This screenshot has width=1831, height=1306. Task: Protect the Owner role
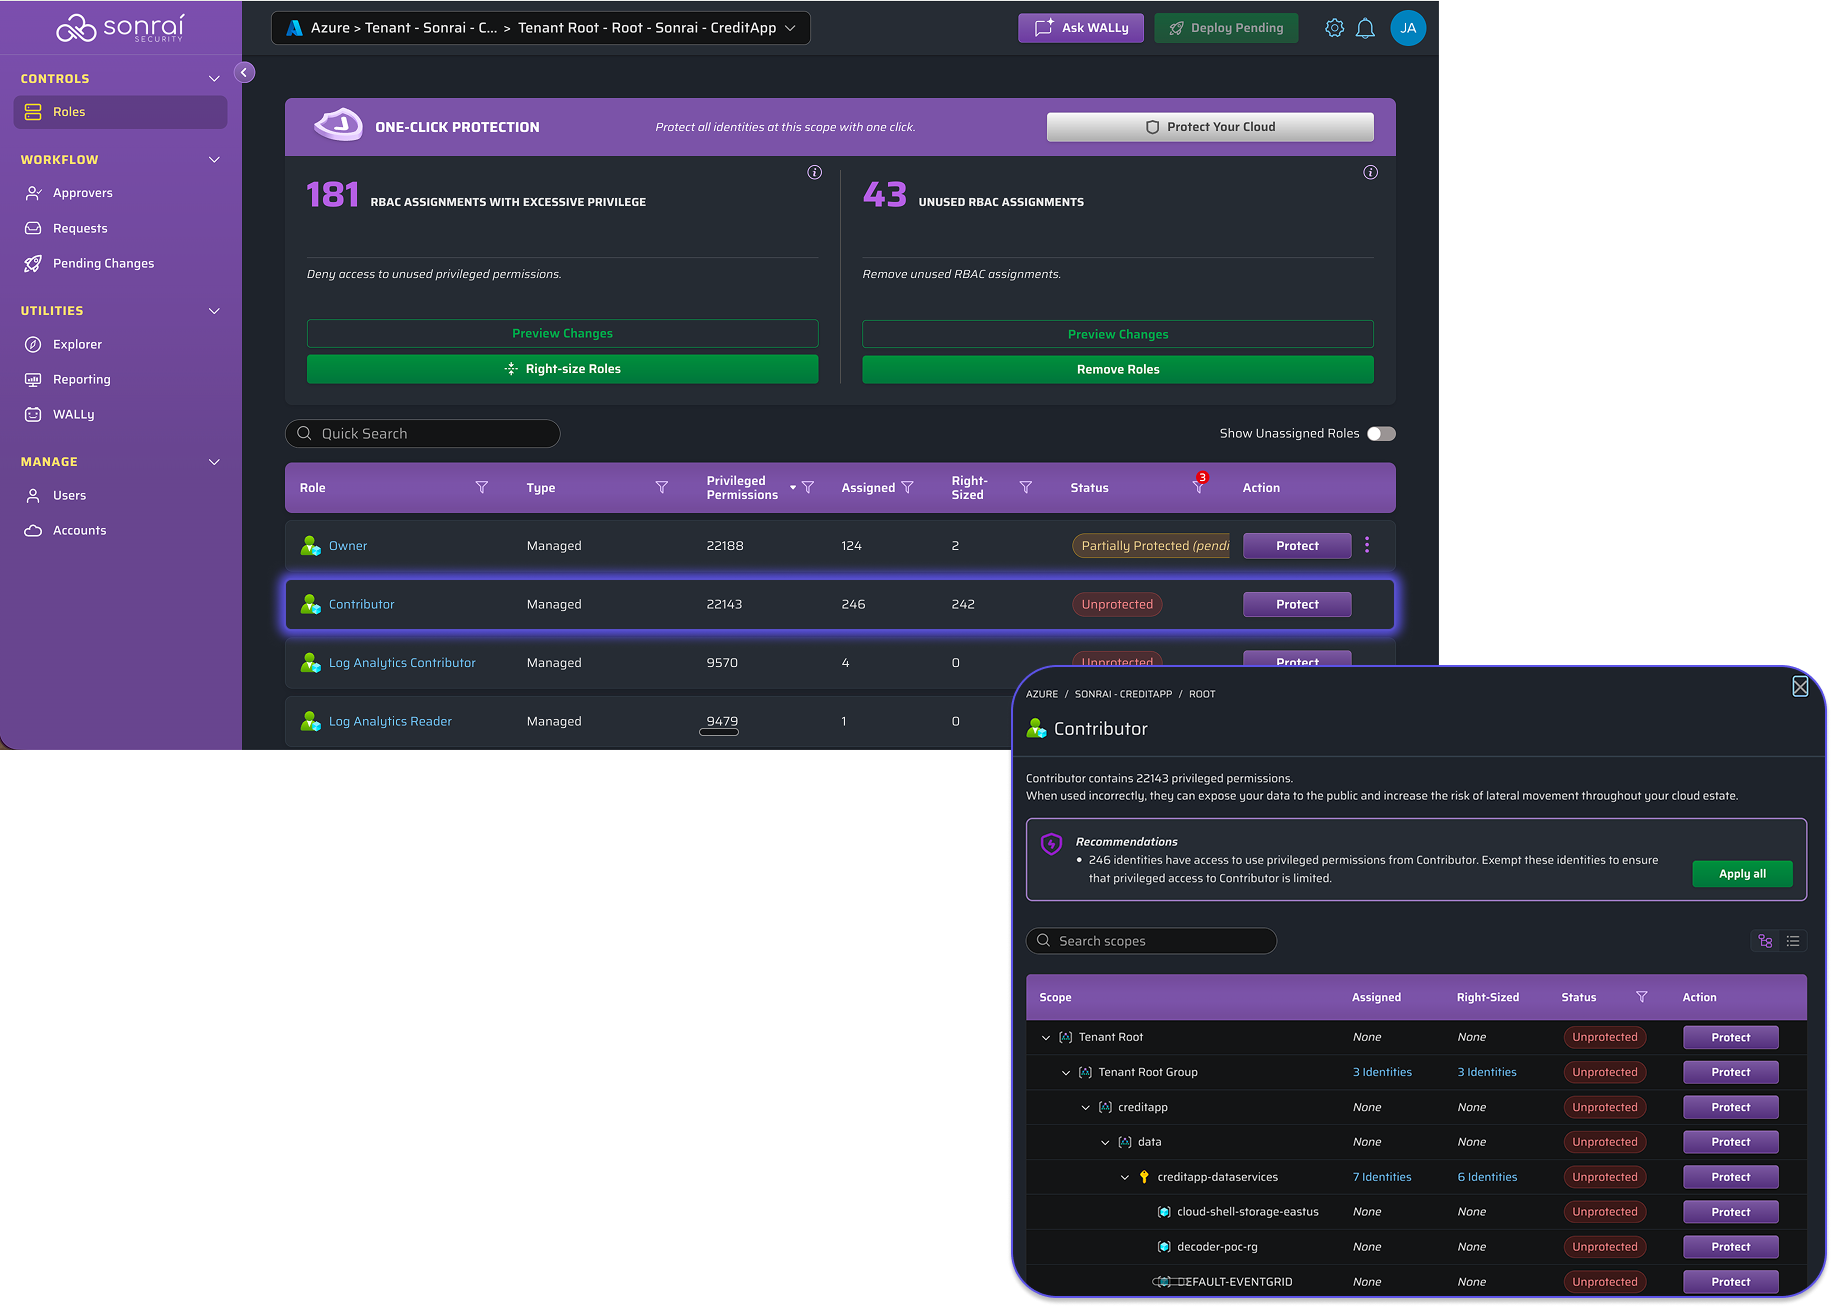1297,546
